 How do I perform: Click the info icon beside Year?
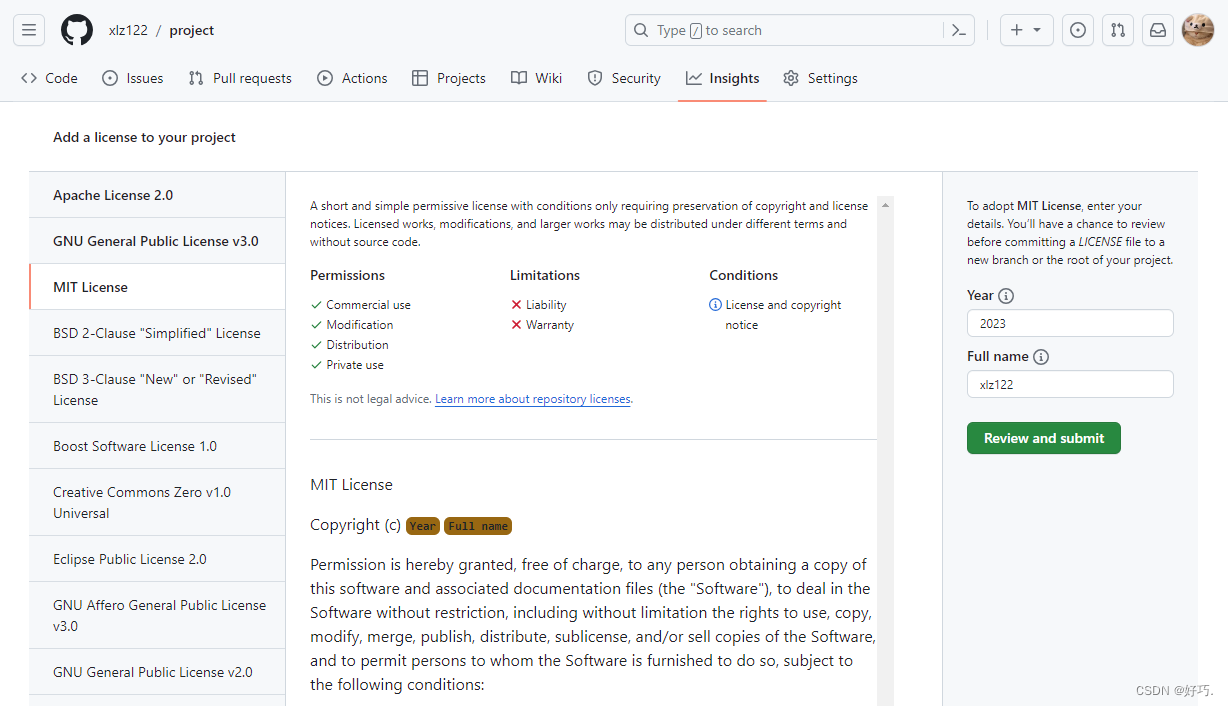tap(1006, 296)
